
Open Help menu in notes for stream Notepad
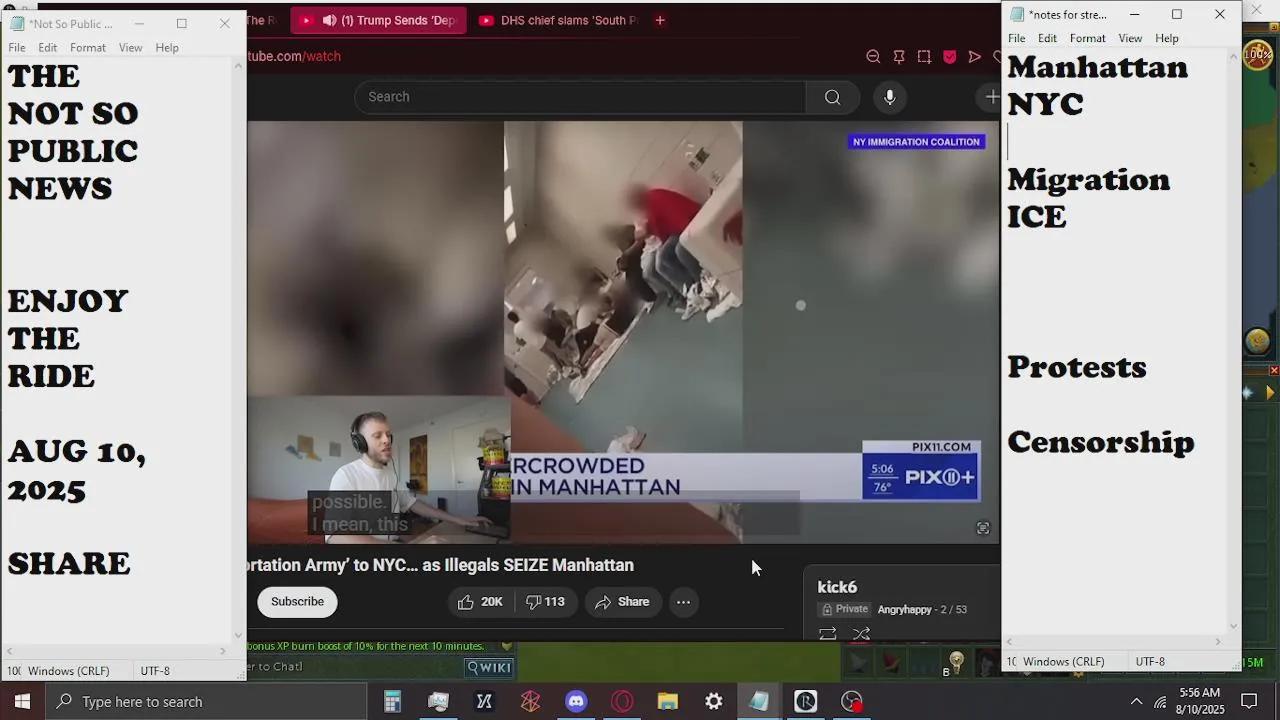click(x=1167, y=38)
